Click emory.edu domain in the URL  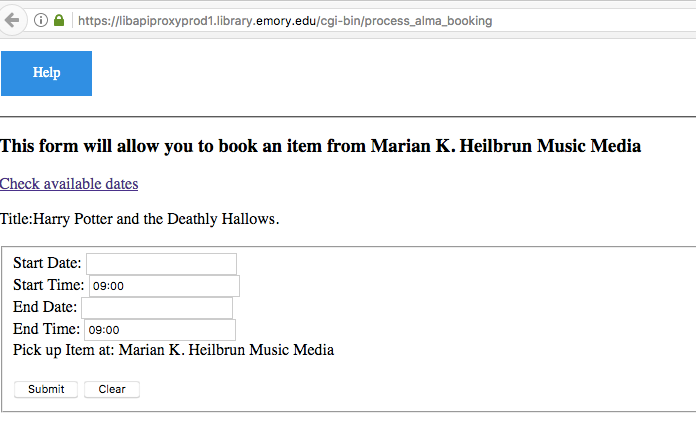(x=286, y=21)
